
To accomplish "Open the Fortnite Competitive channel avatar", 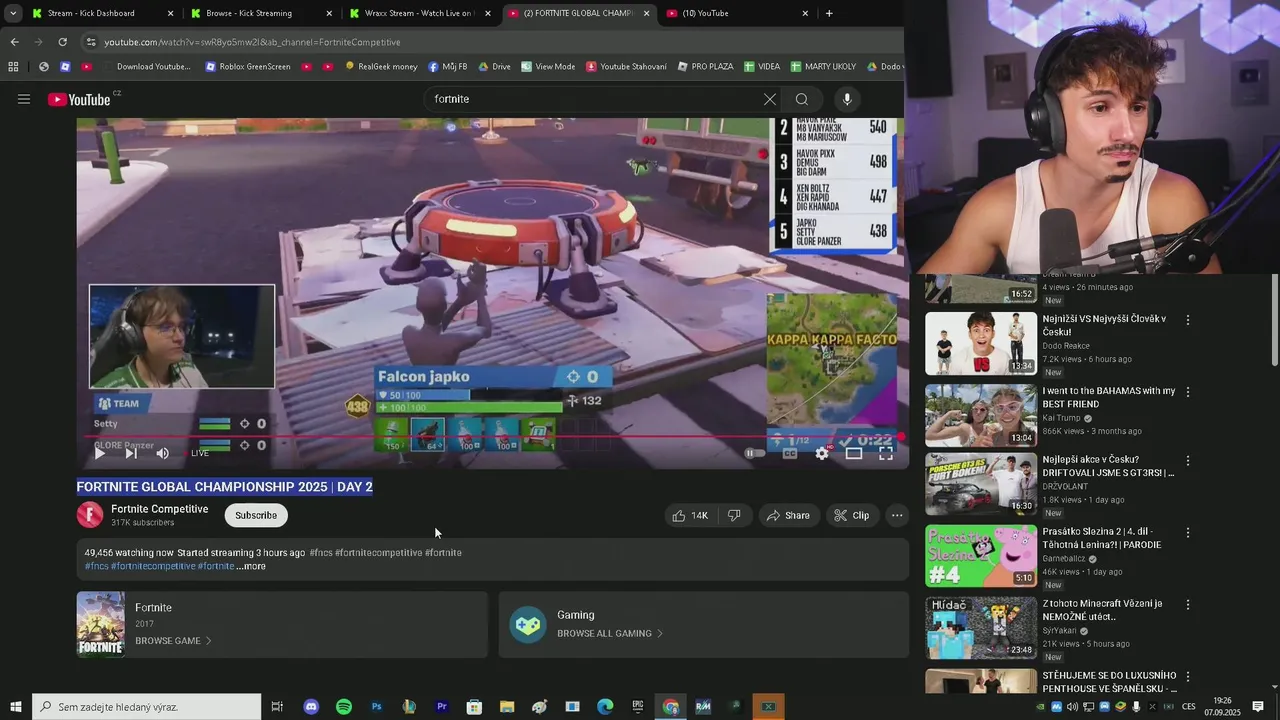I will click(90, 515).
